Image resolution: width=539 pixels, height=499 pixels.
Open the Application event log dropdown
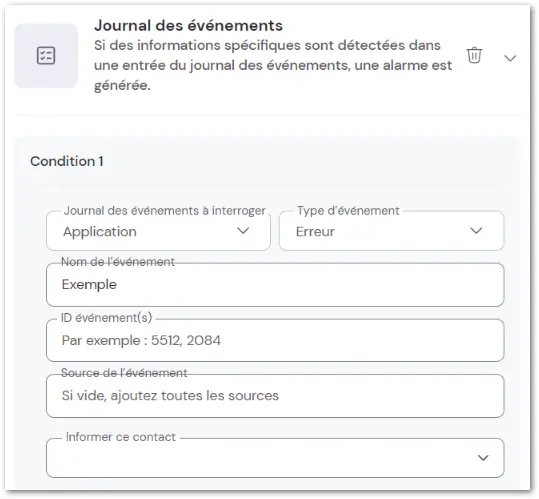click(x=158, y=231)
